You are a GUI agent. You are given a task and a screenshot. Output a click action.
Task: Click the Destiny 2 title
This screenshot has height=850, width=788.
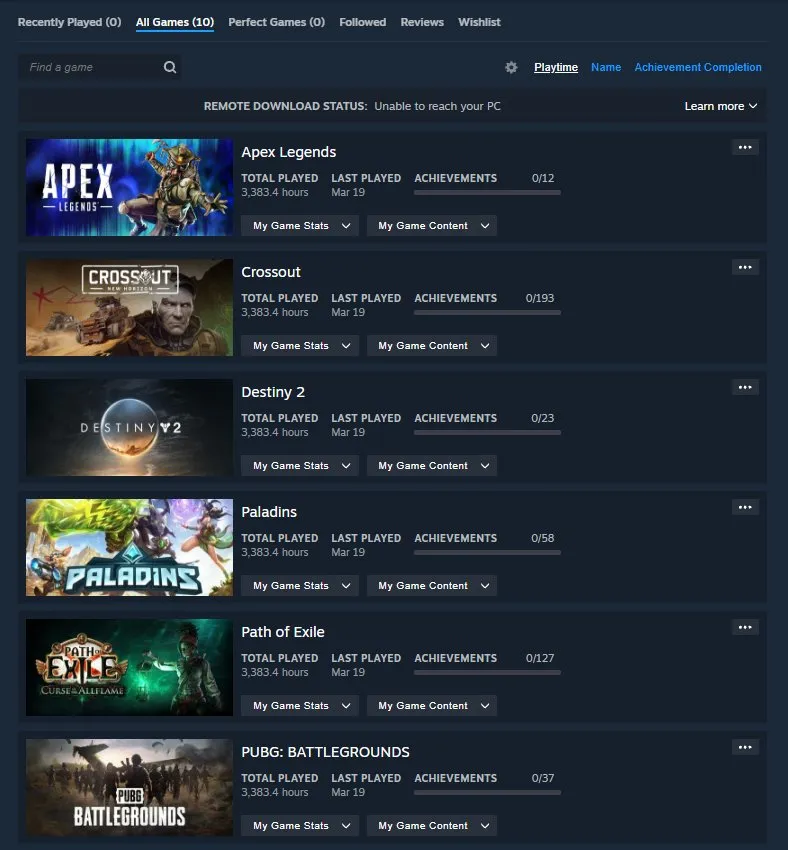pos(273,392)
